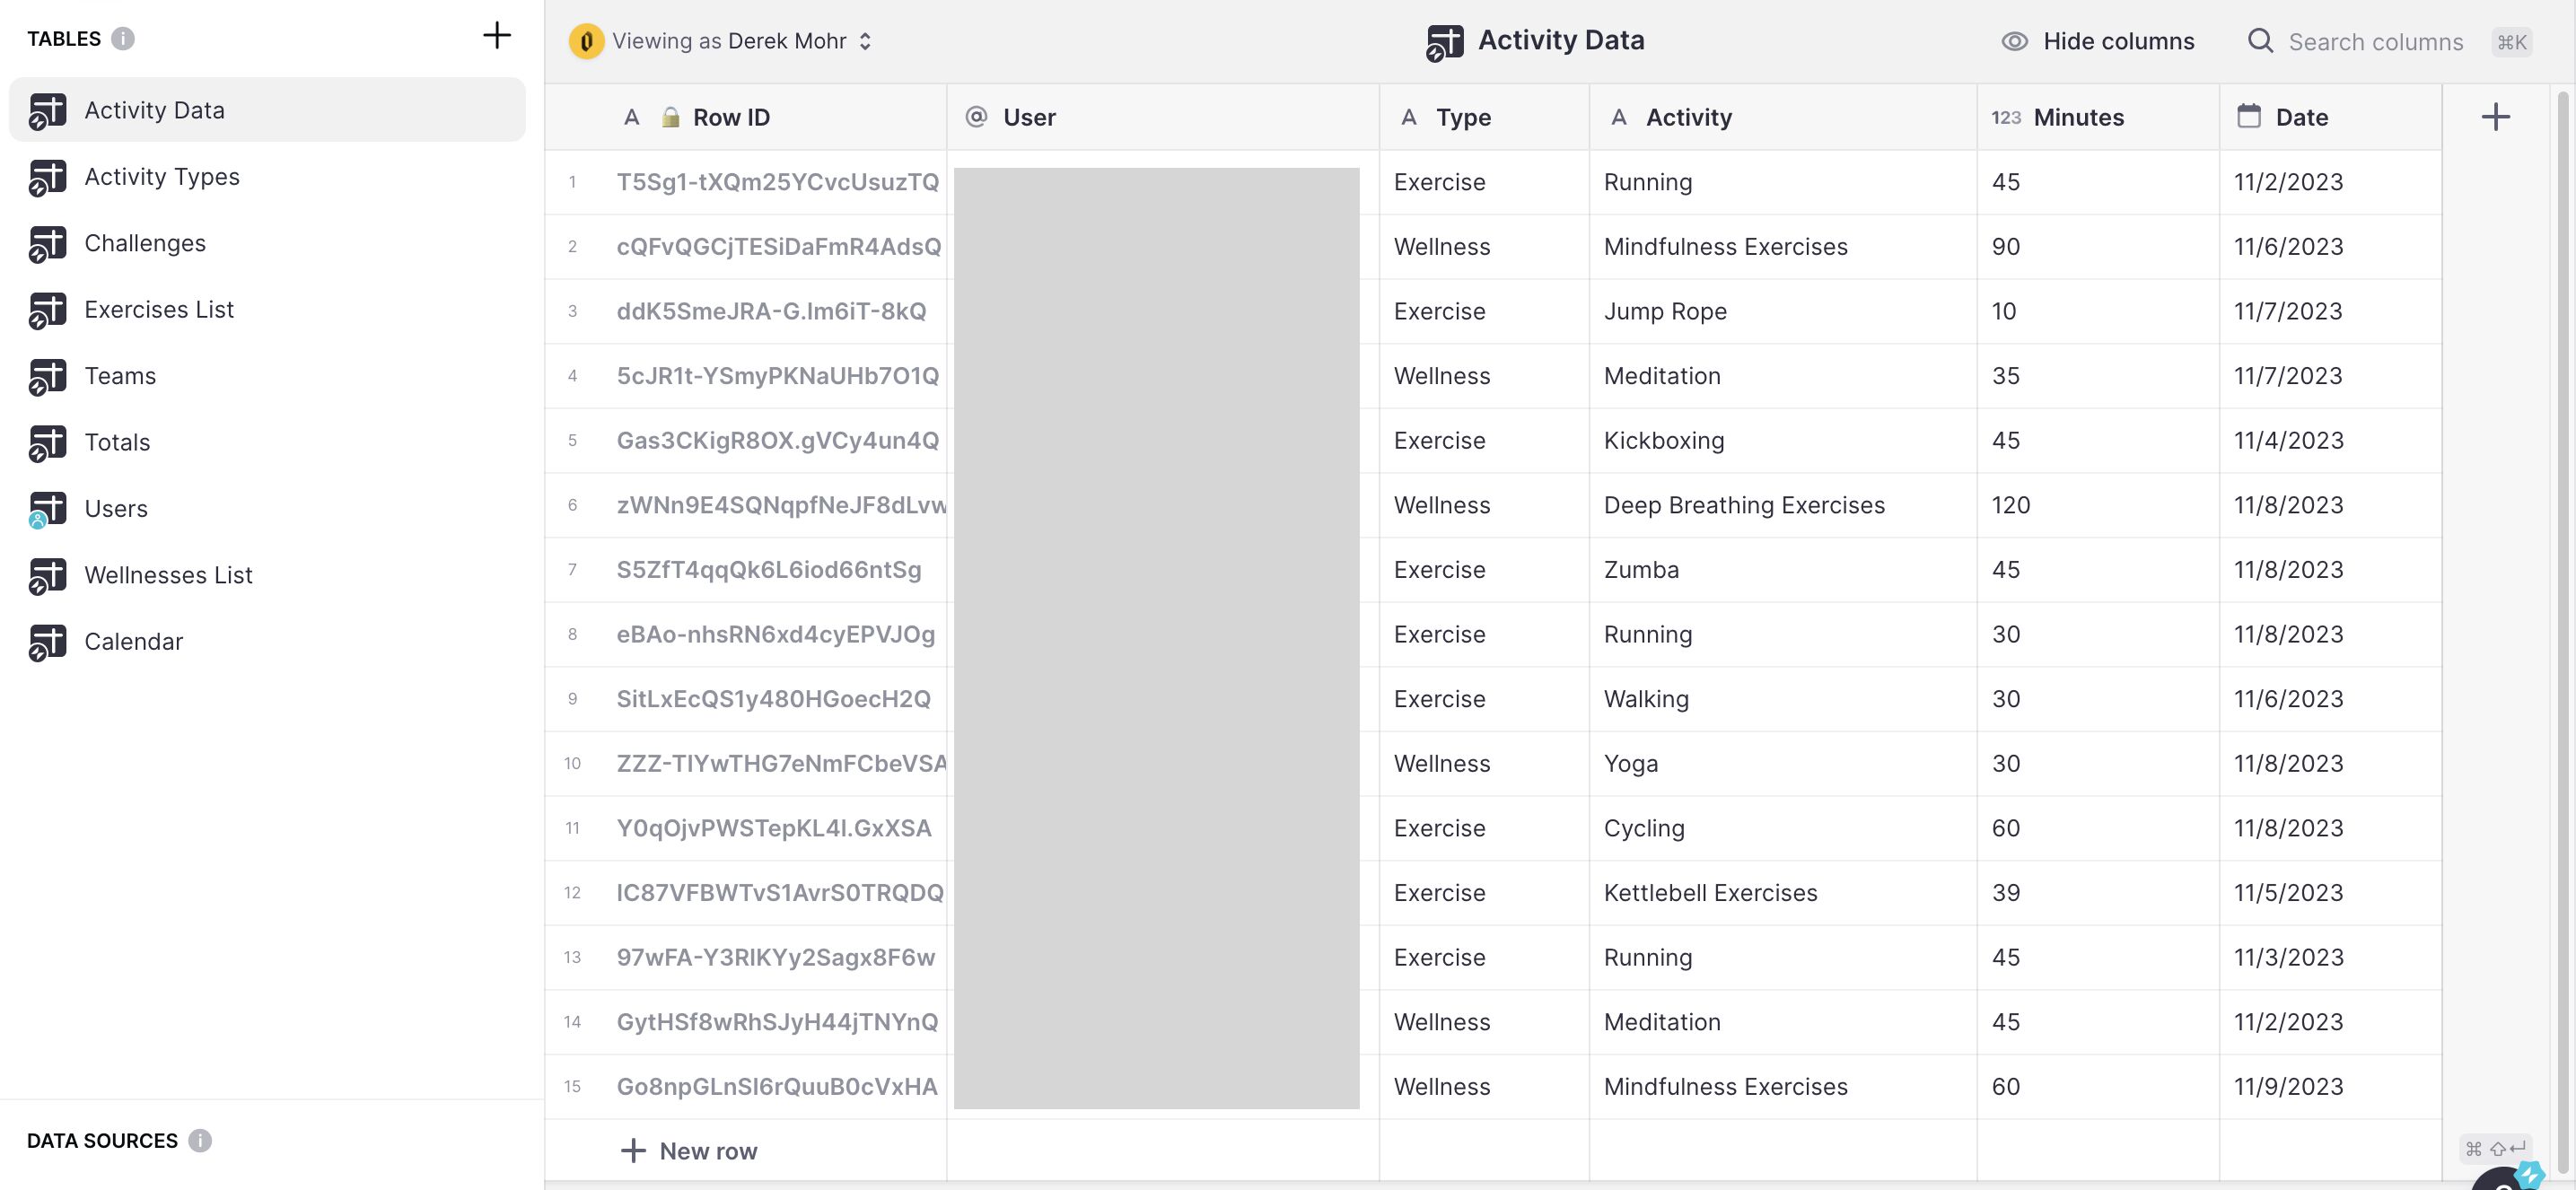Screen dimensions: 2576x1190
Task: Add a New row
Action: pos(689,1151)
